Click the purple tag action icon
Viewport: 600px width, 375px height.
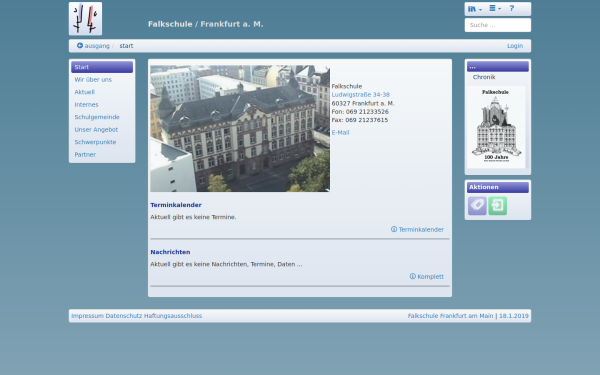pos(477,206)
